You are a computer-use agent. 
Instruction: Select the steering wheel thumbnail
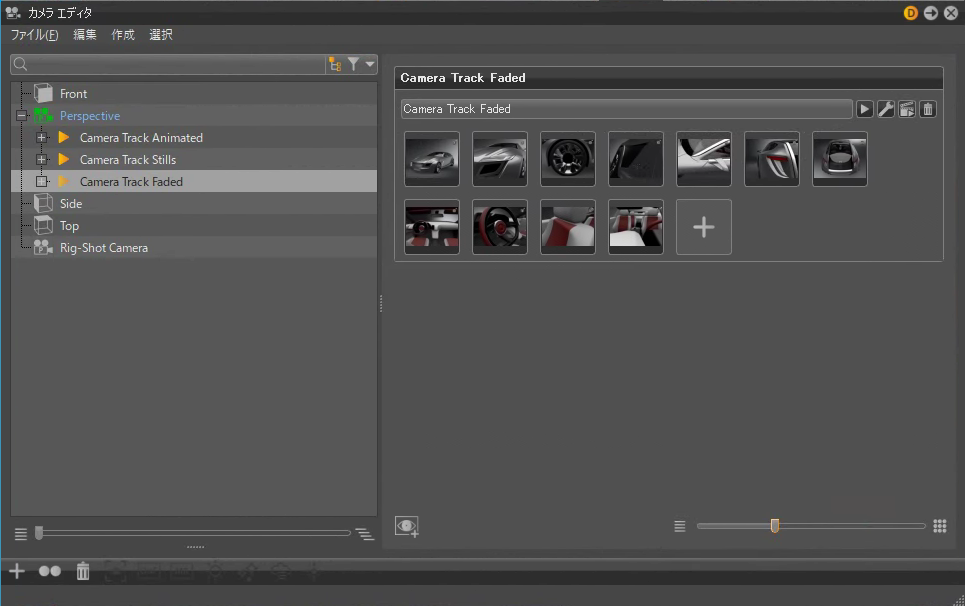tap(500, 227)
